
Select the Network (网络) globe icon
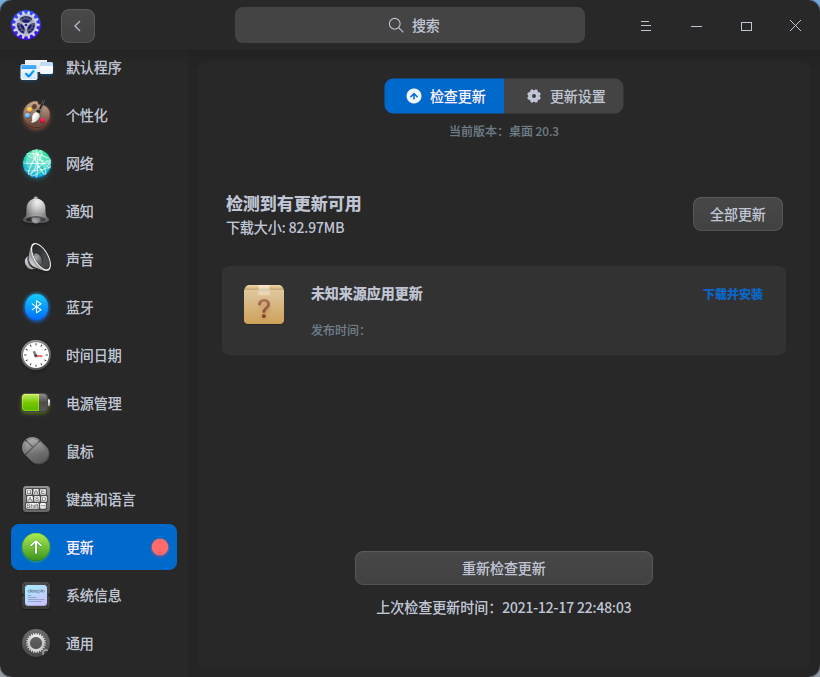(37, 164)
